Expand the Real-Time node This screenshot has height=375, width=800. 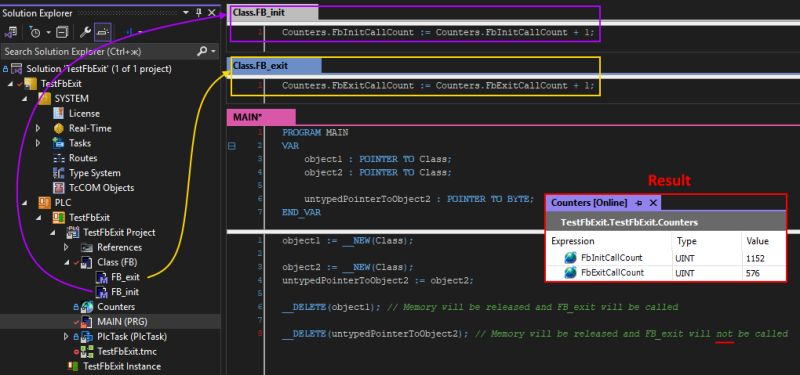point(39,128)
